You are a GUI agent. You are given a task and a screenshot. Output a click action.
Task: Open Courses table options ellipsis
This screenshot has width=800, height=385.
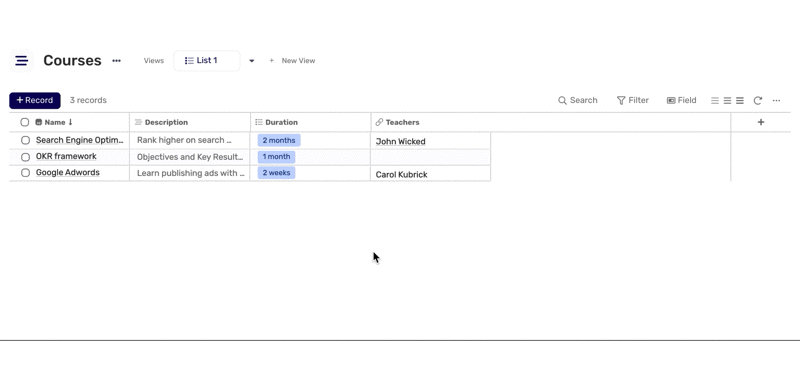click(116, 61)
